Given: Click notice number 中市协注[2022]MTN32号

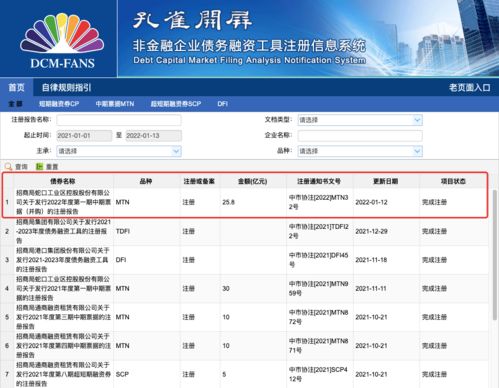Looking at the screenshot, I should 318,202.
